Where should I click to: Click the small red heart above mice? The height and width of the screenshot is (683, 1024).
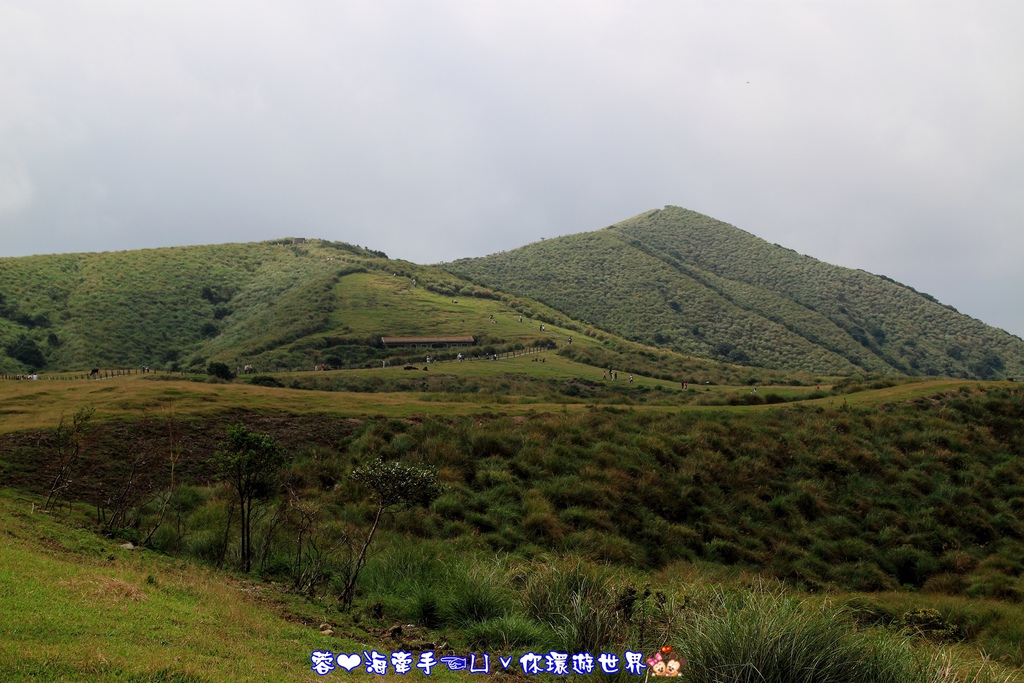click(666, 651)
